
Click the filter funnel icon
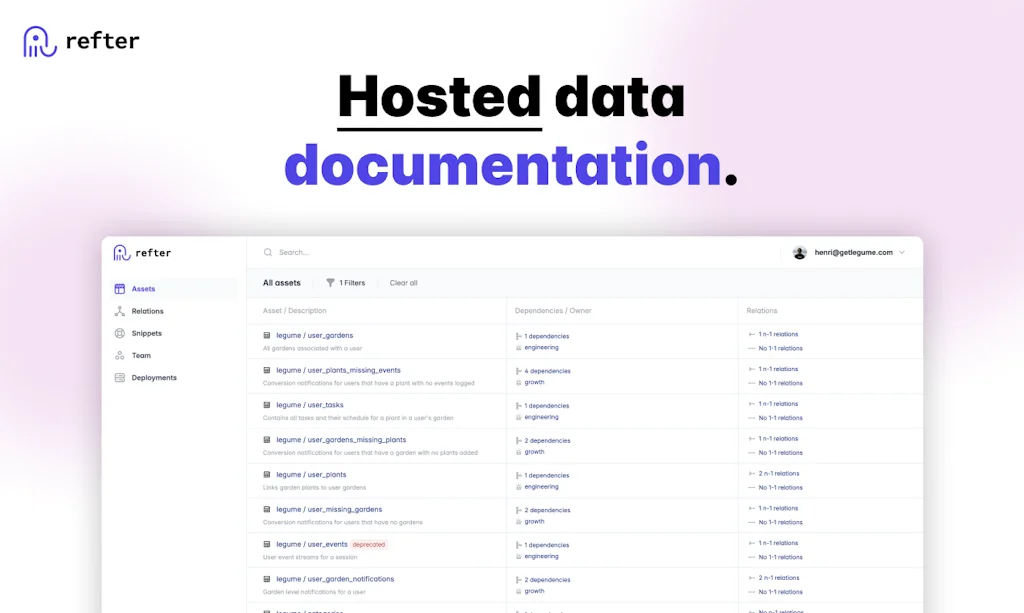[x=330, y=283]
